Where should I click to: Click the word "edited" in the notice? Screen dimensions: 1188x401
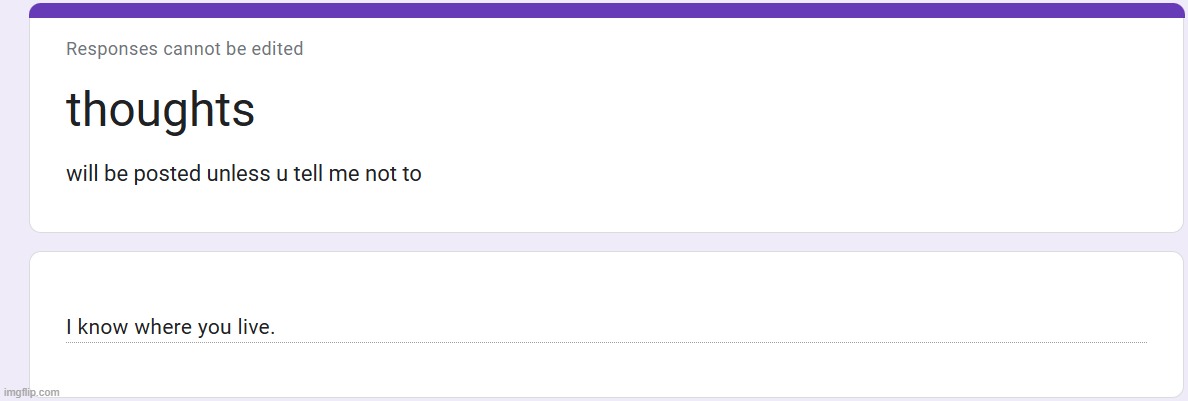(277, 49)
